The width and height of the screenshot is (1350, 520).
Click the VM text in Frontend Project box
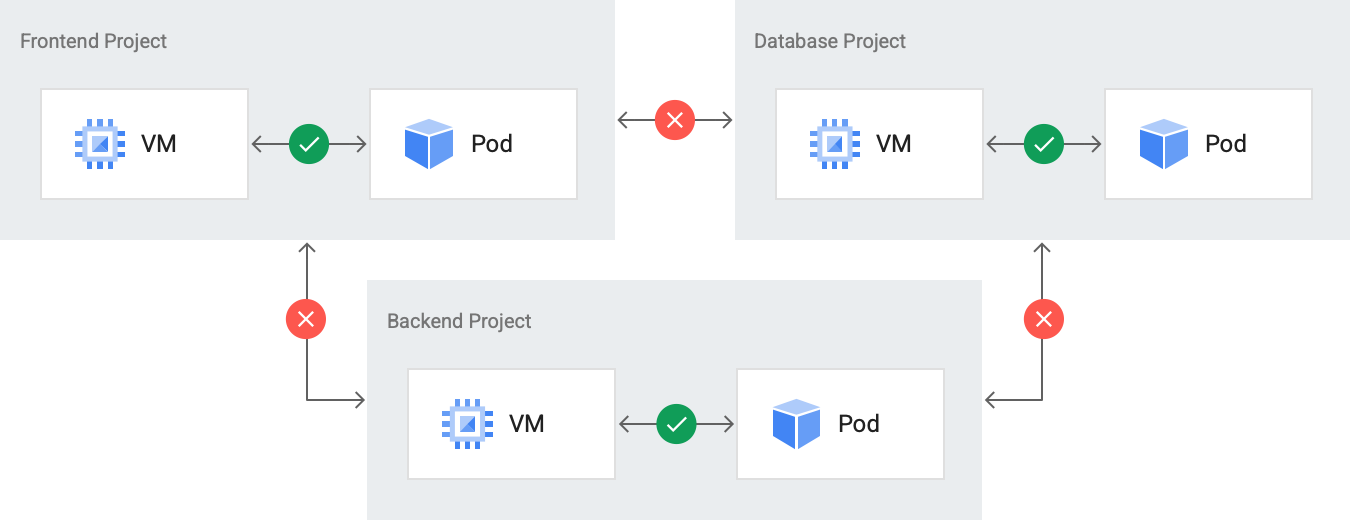pos(159,144)
